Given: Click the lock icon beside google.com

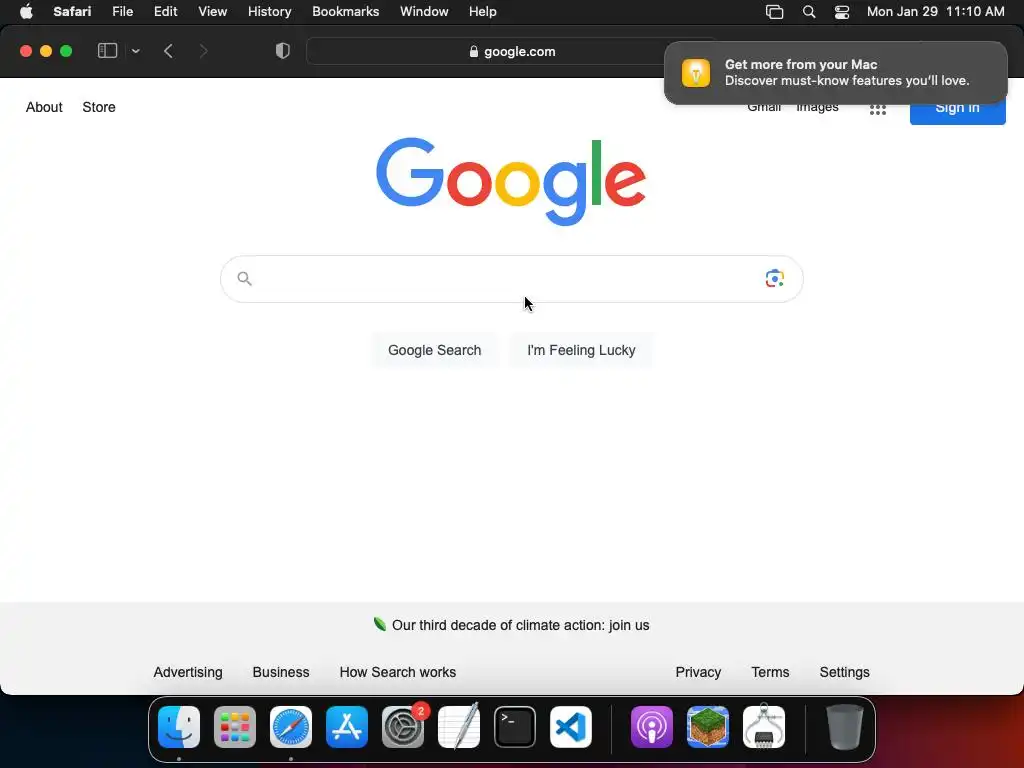Looking at the screenshot, I should click(x=474, y=52).
